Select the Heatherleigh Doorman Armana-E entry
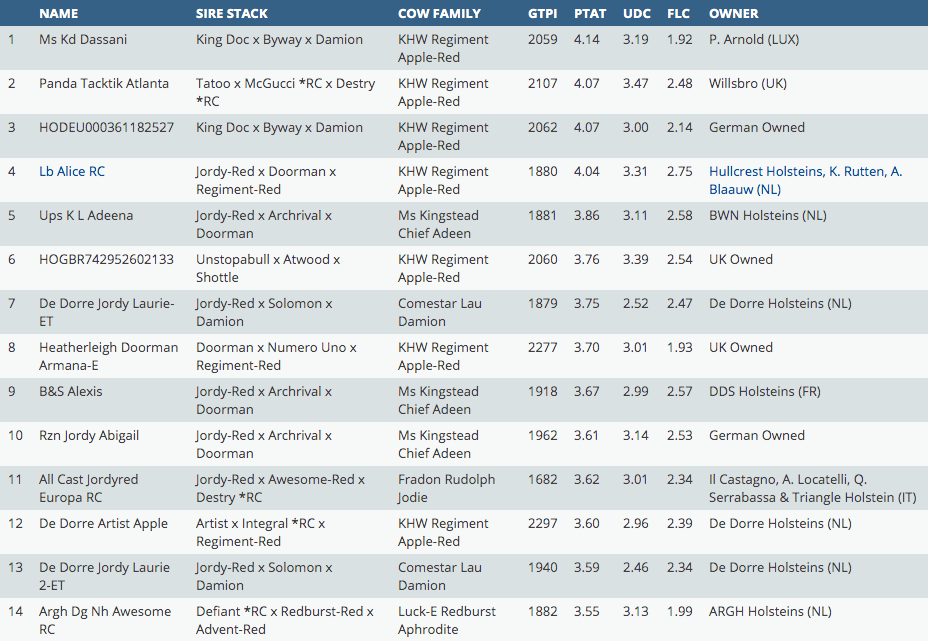This screenshot has width=929, height=641. (108, 356)
